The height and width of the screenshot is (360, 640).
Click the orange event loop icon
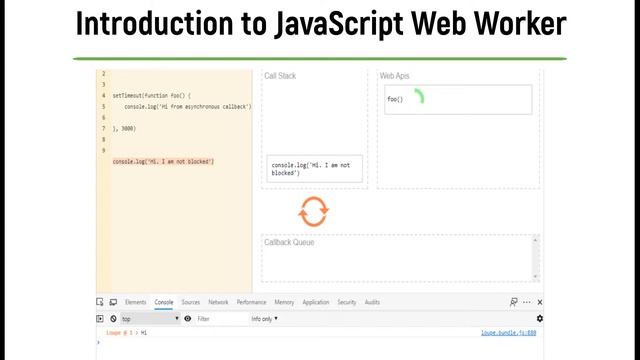click(313, 211)
